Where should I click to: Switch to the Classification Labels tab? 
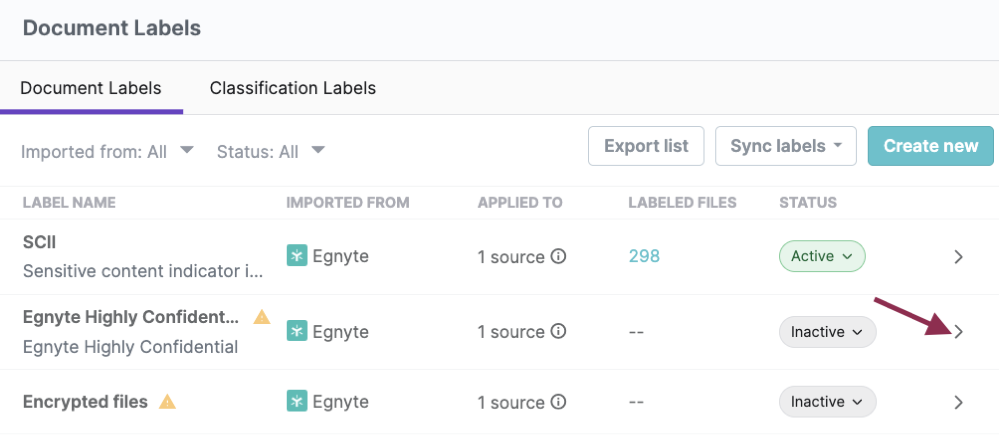293,88
